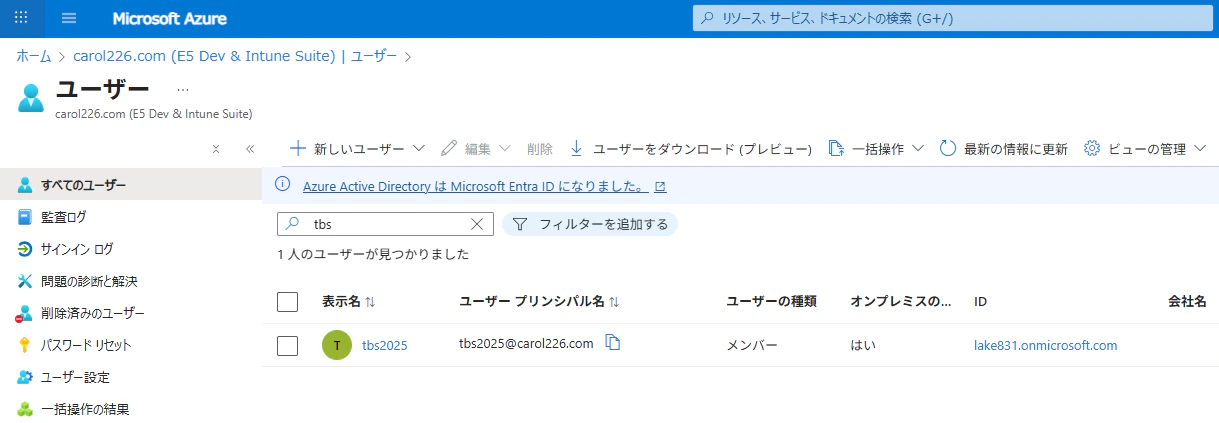Select すべてのユーザー in the sidebar

130,185
